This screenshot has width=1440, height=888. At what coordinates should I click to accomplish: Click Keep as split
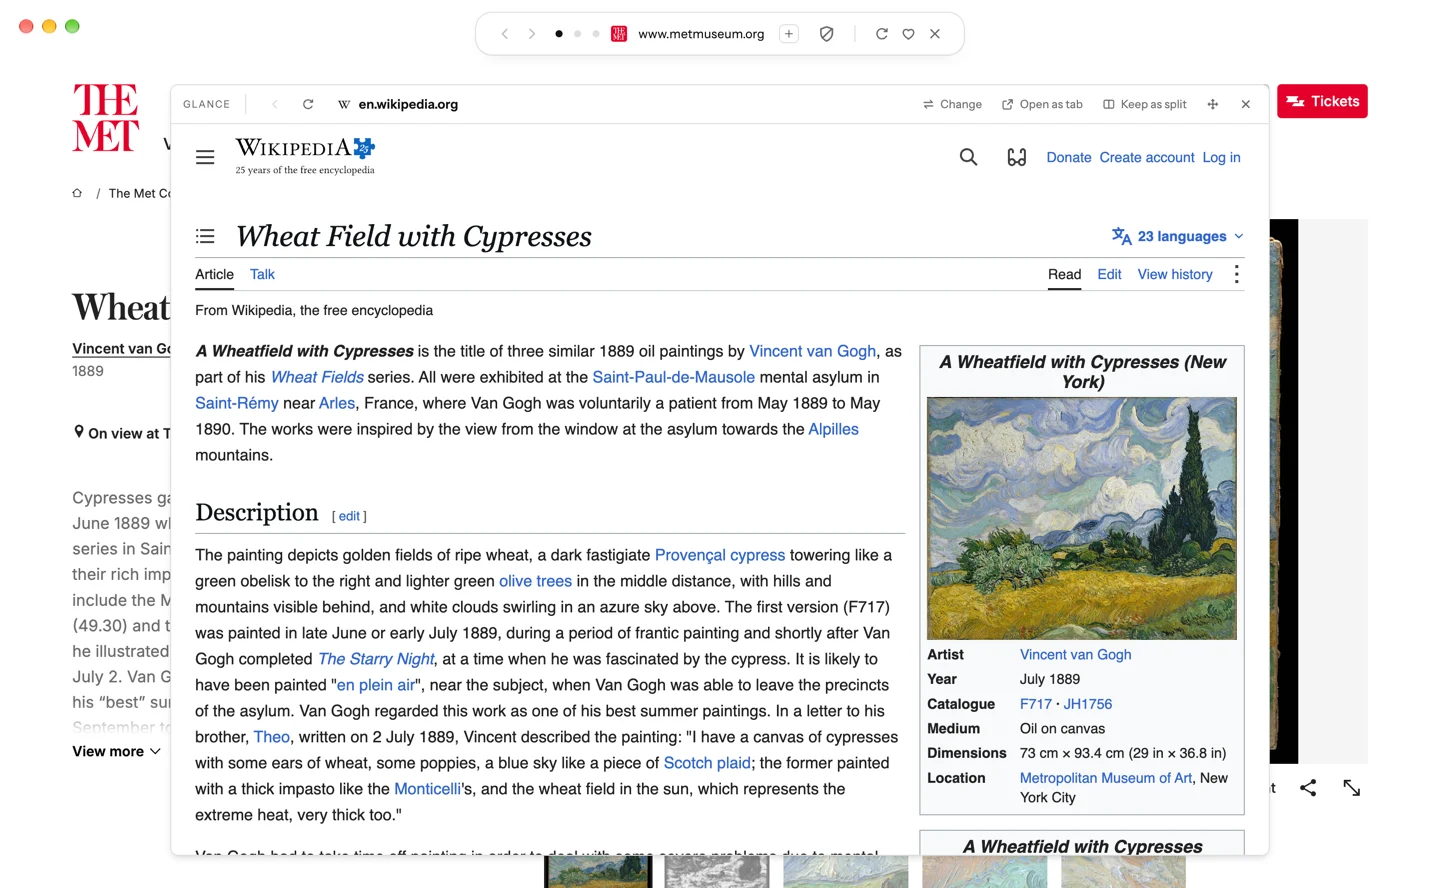[1145, 104]
